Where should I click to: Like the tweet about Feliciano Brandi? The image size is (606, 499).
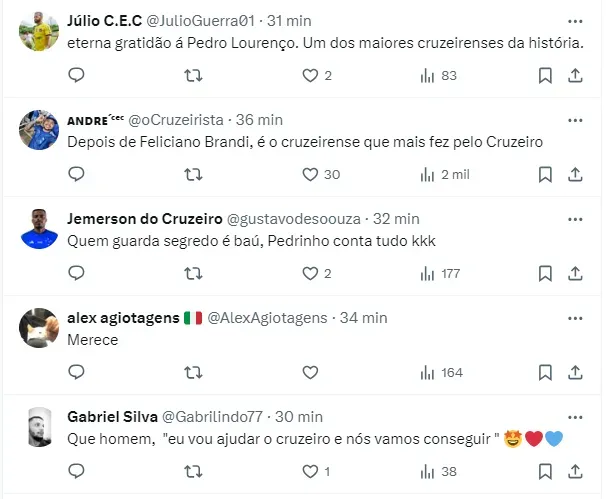pyautogui.click(x=310, y=175)
